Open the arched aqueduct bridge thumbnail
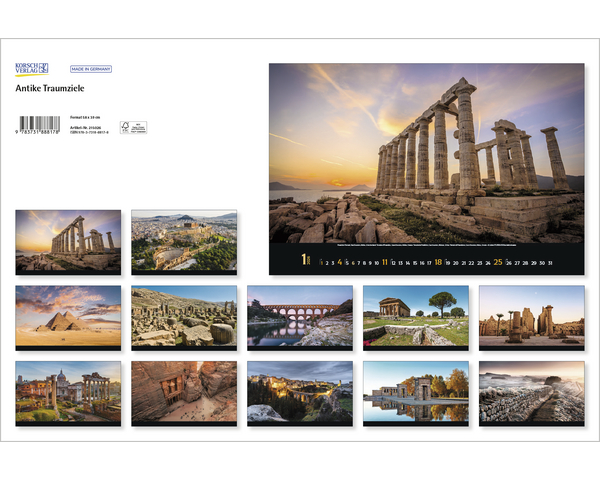Image resolution: width=600 pixels, height=480 pixels. pos(300,314)
